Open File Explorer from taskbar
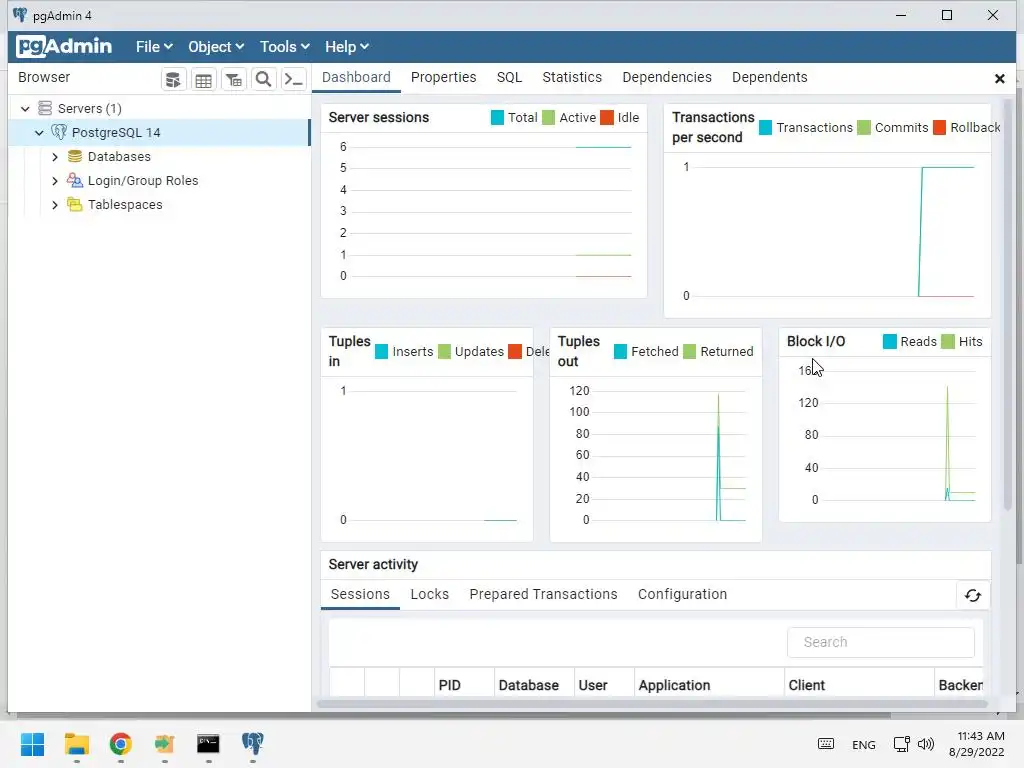The image size is (1024, 768). click(76, 744)
